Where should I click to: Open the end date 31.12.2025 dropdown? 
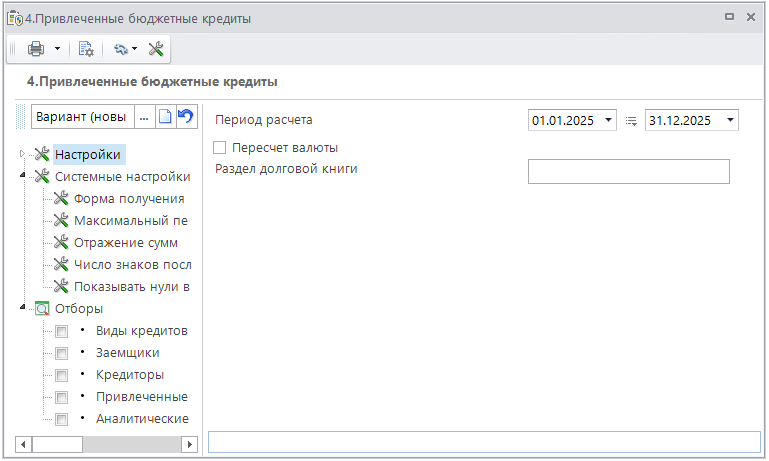point(729,120)
